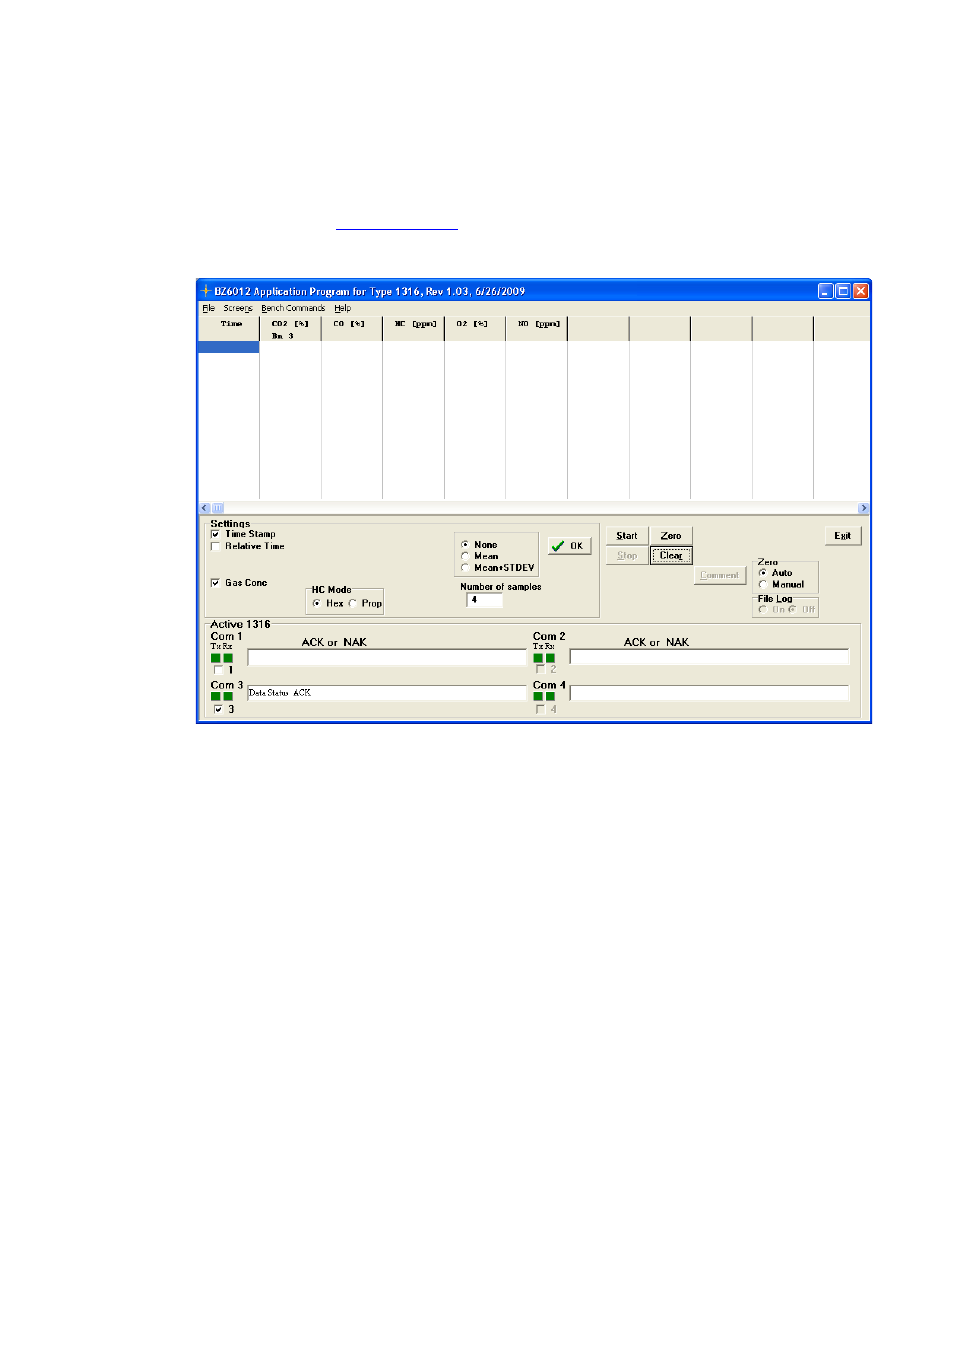Click the horizontal scrollbar right arrow
The height and width of the screenshot is (1350, 955).
[x=864, y=508]
